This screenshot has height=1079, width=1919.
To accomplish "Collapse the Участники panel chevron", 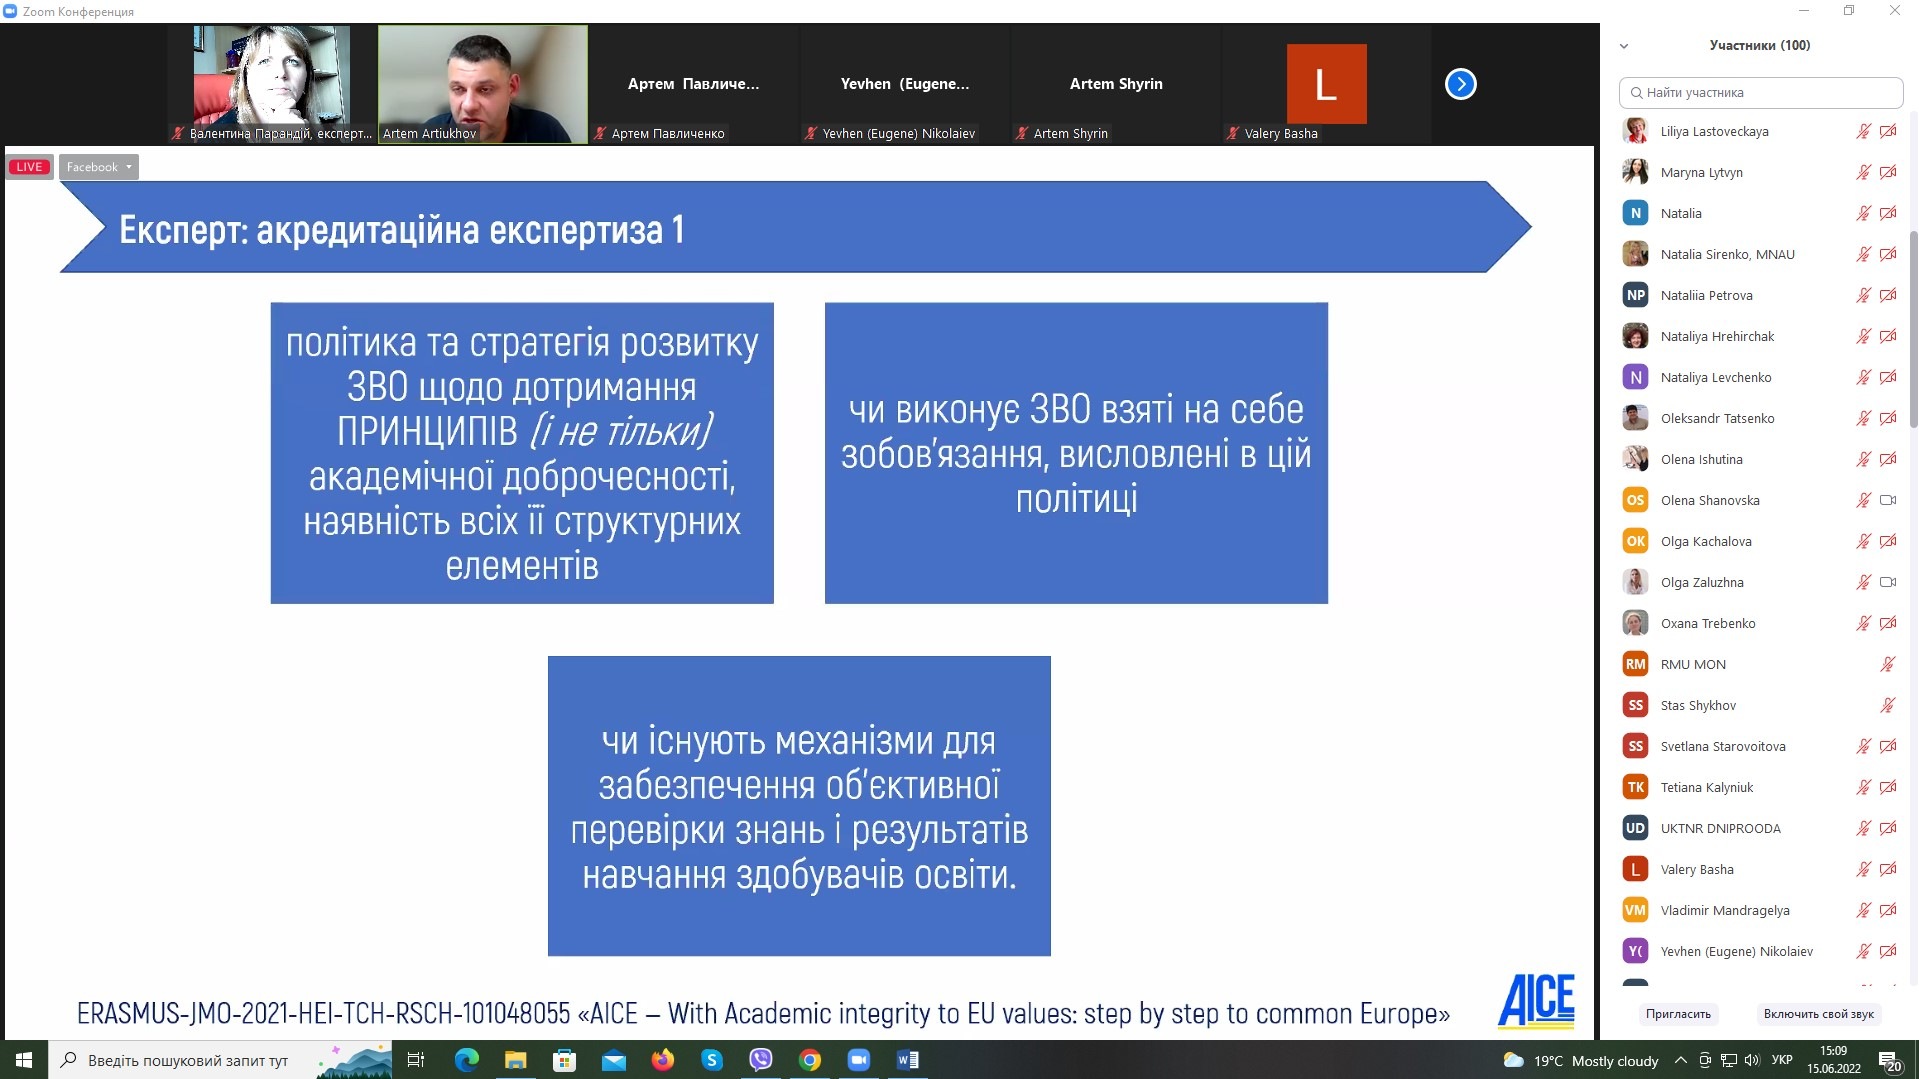I will [1624, 46].
